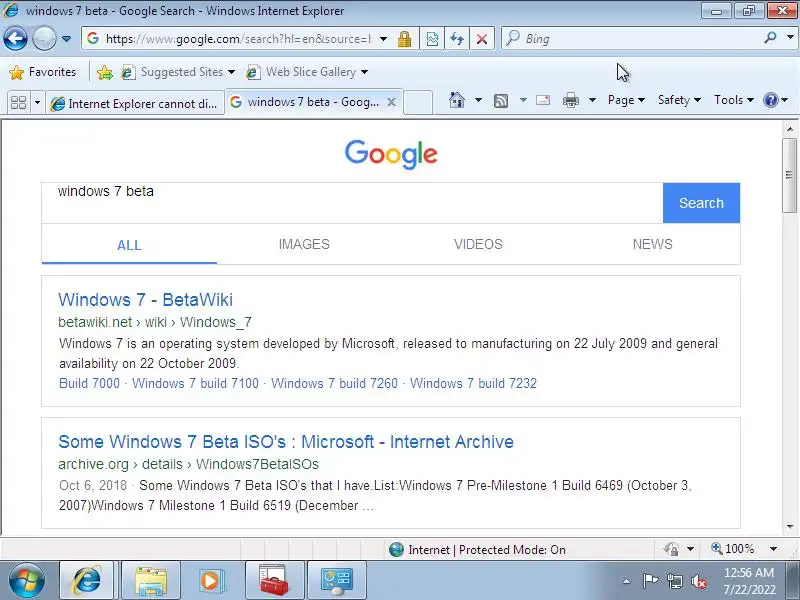The height and width of the screenshot is (600, 800).
Task: Click the 100% zoom level button
Action: click(733, 549)
